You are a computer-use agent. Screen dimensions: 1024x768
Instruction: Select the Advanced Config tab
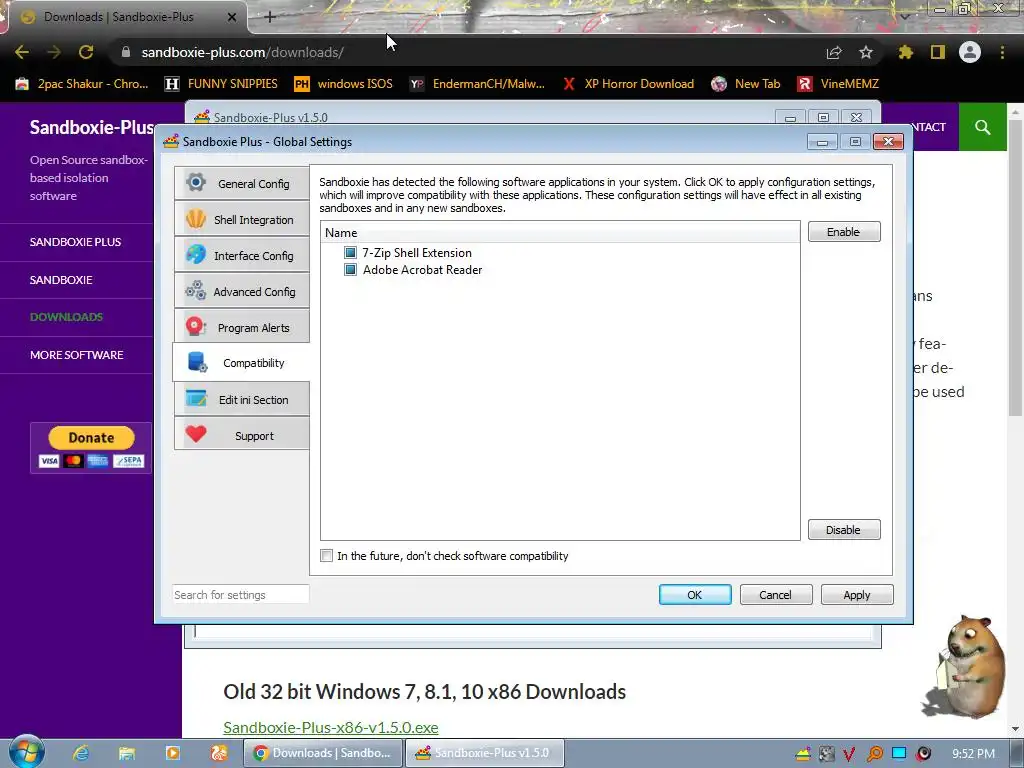[241, 291]
